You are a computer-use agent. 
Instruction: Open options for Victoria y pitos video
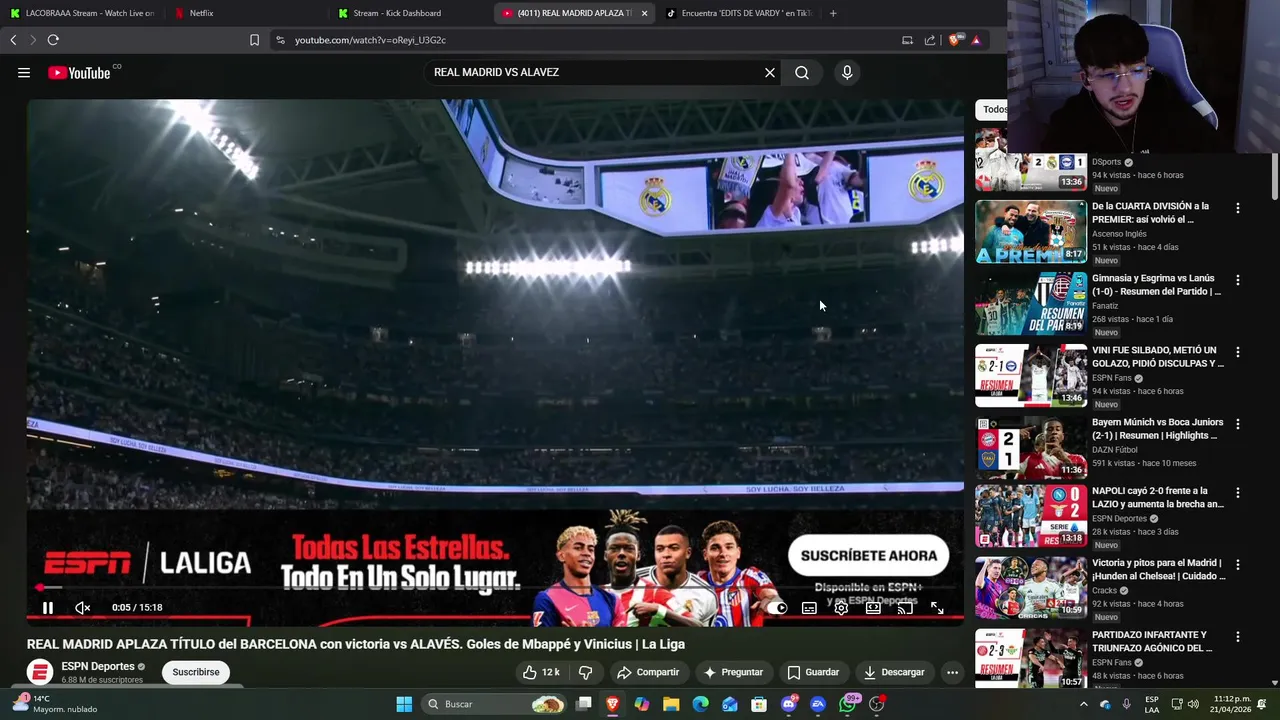(x=1238, y=565)
